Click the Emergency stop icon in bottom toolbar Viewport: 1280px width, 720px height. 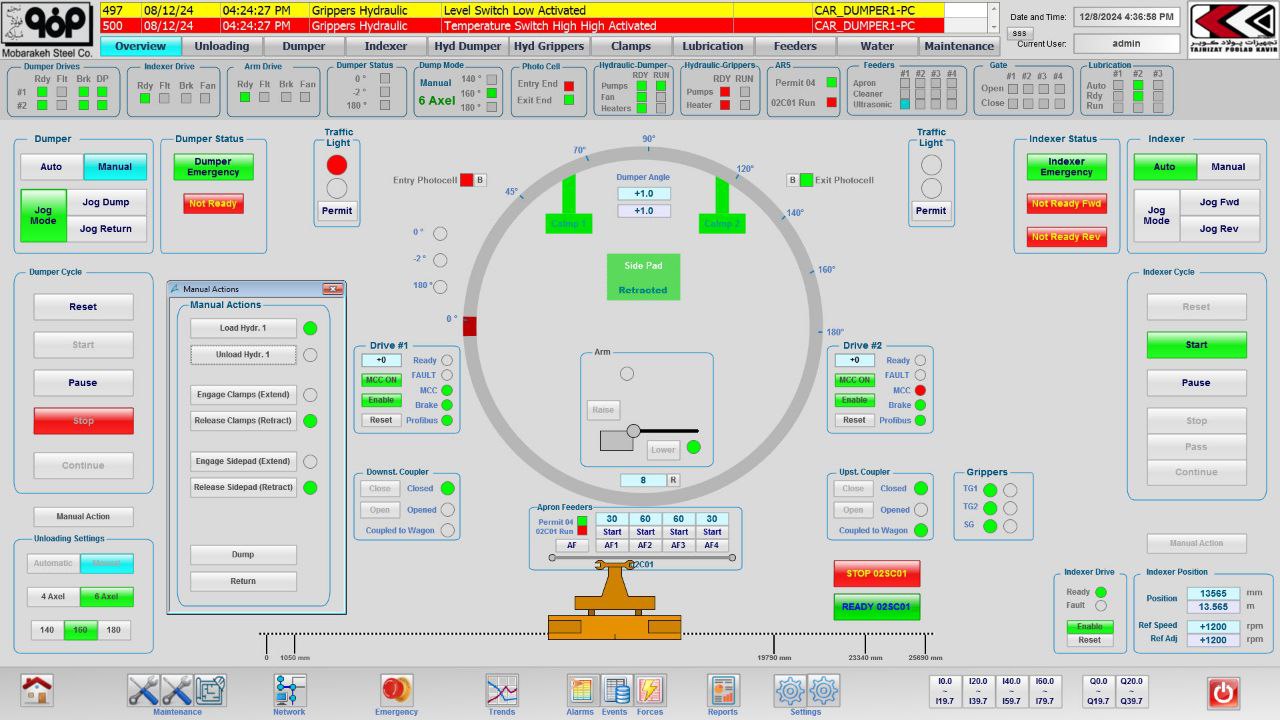[x=396, y=690]
